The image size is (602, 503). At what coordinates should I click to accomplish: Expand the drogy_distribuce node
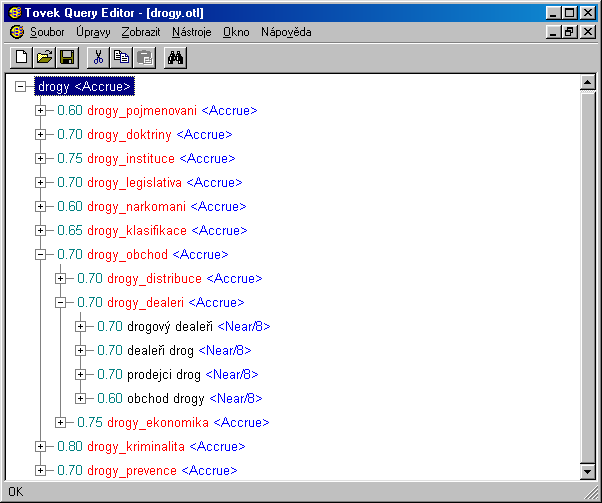click(x=60, y=279)
